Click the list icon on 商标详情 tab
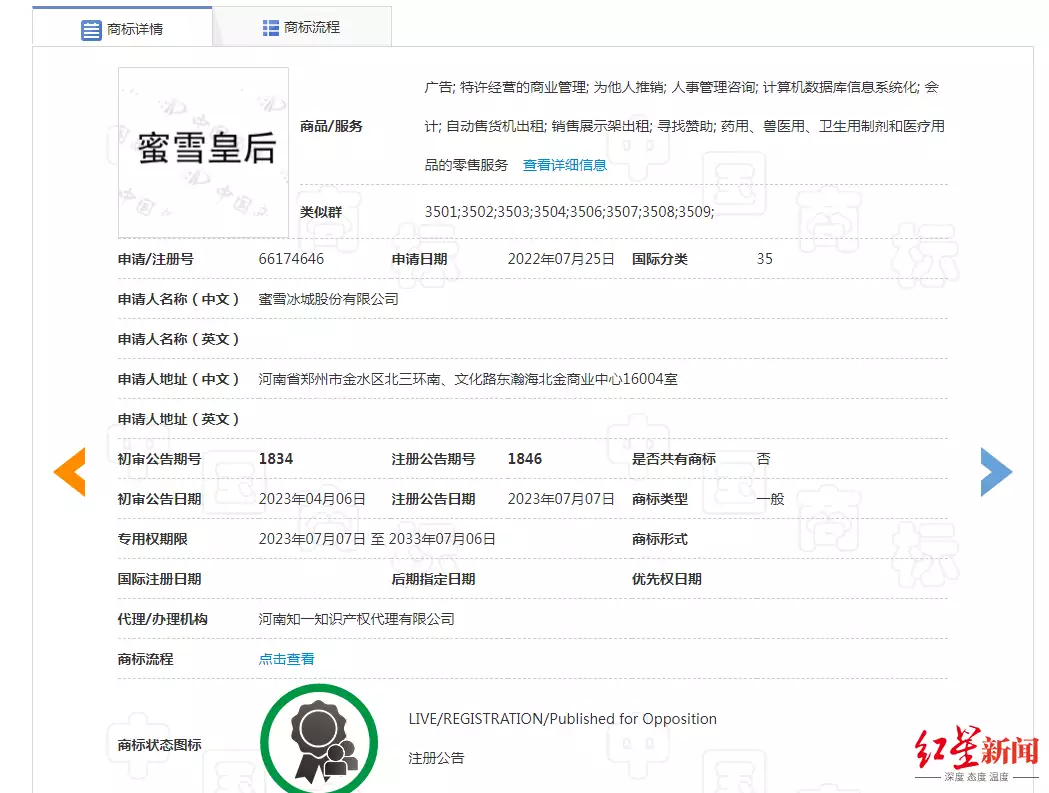This screenshot has height=793, width=1049. pyautogui.click(x=91, y=29)
